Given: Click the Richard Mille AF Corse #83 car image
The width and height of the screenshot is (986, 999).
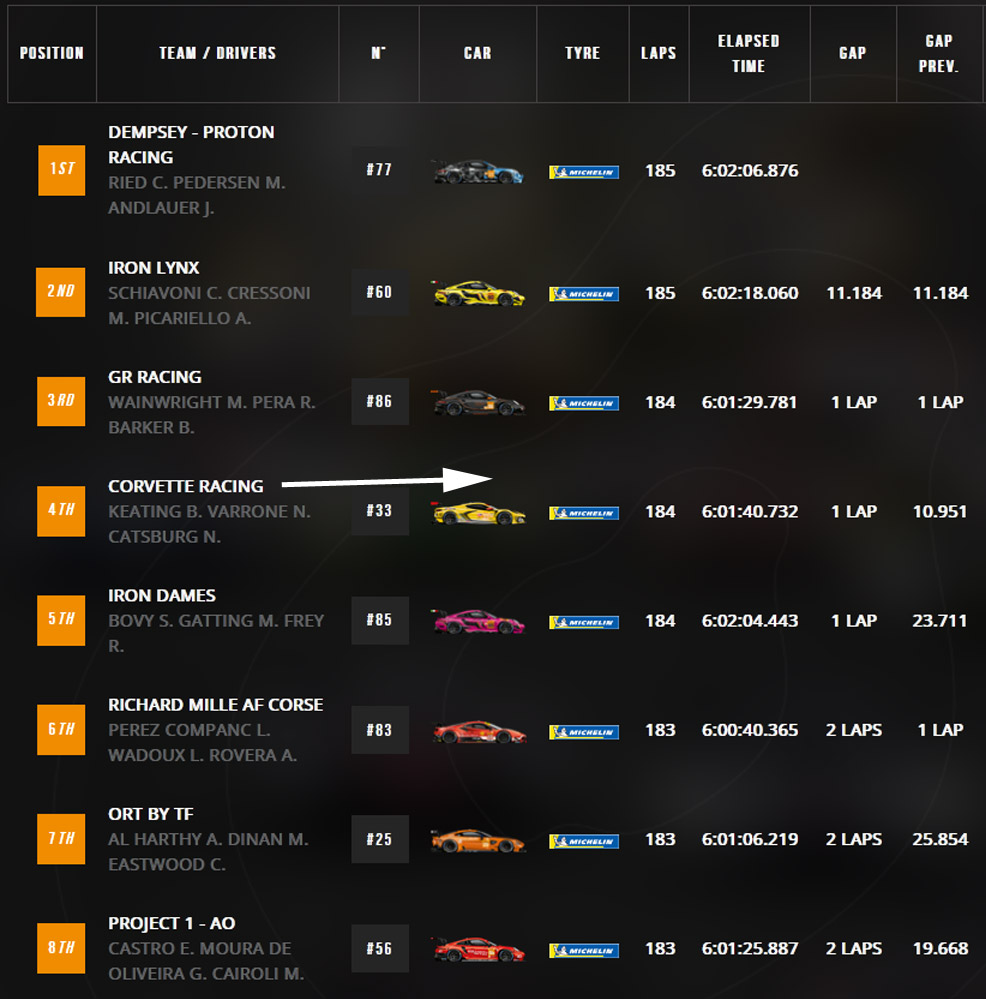Looking at the screenshot, I should tap(477, 731).
